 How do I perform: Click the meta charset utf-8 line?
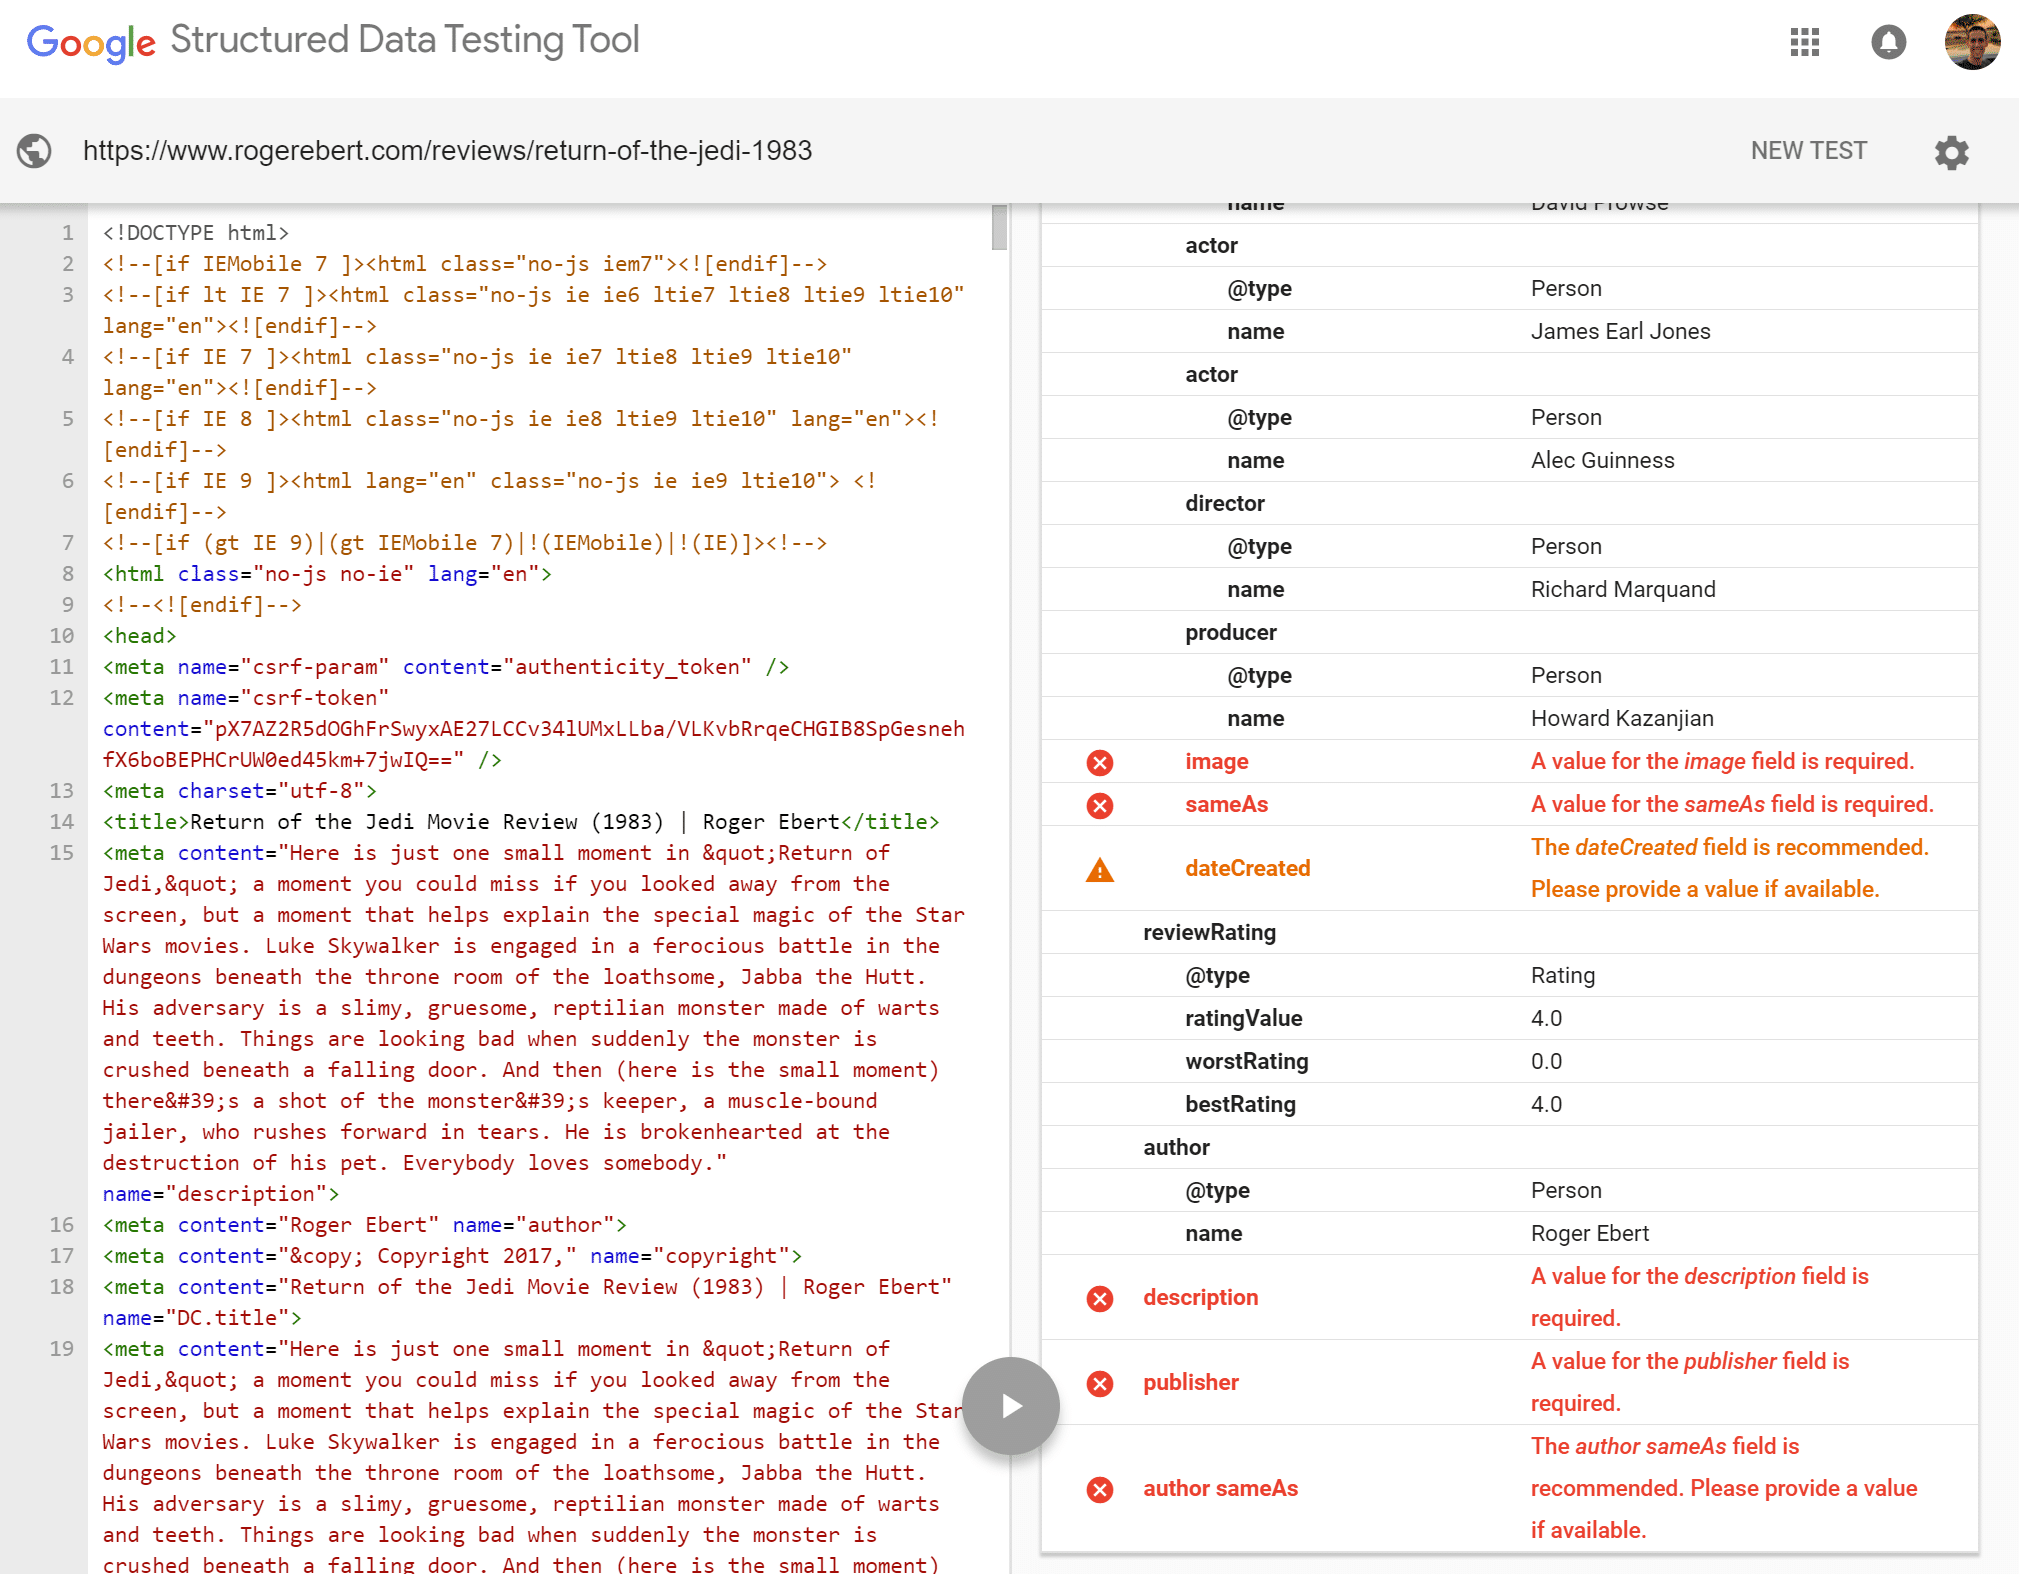pos(240,791)
